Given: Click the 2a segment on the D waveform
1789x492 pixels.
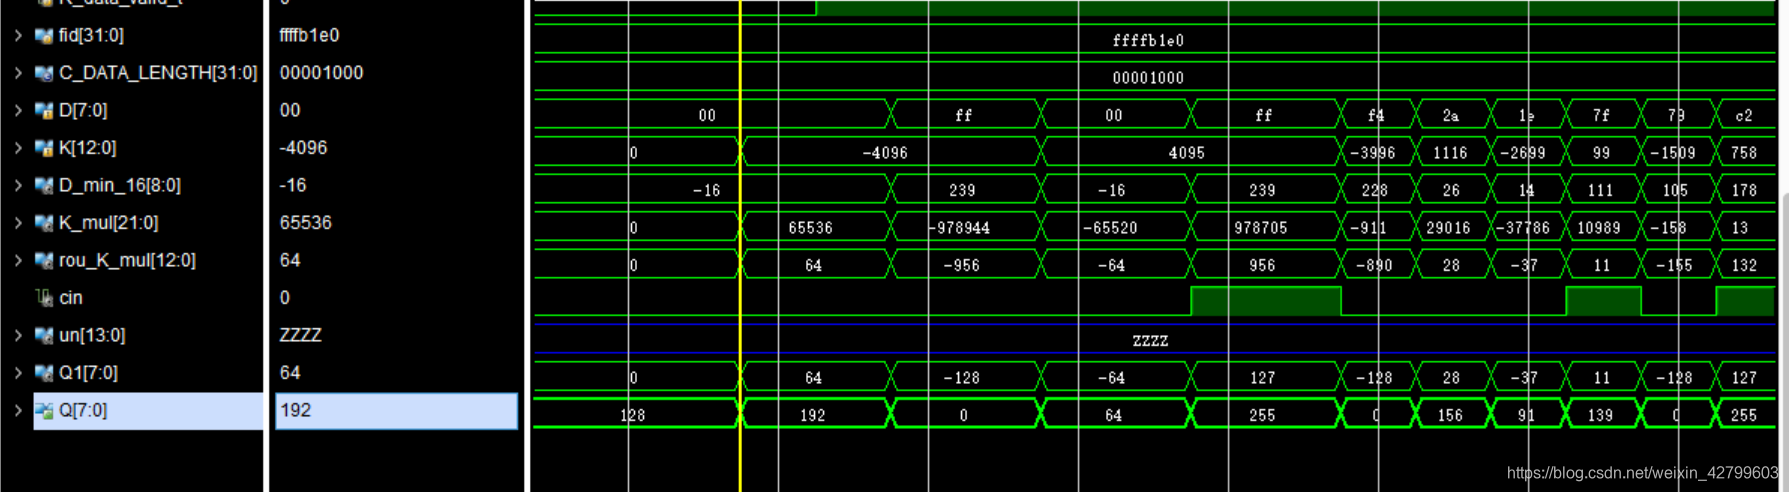Looking at the screenshot, I should (x=1452, y=116).
